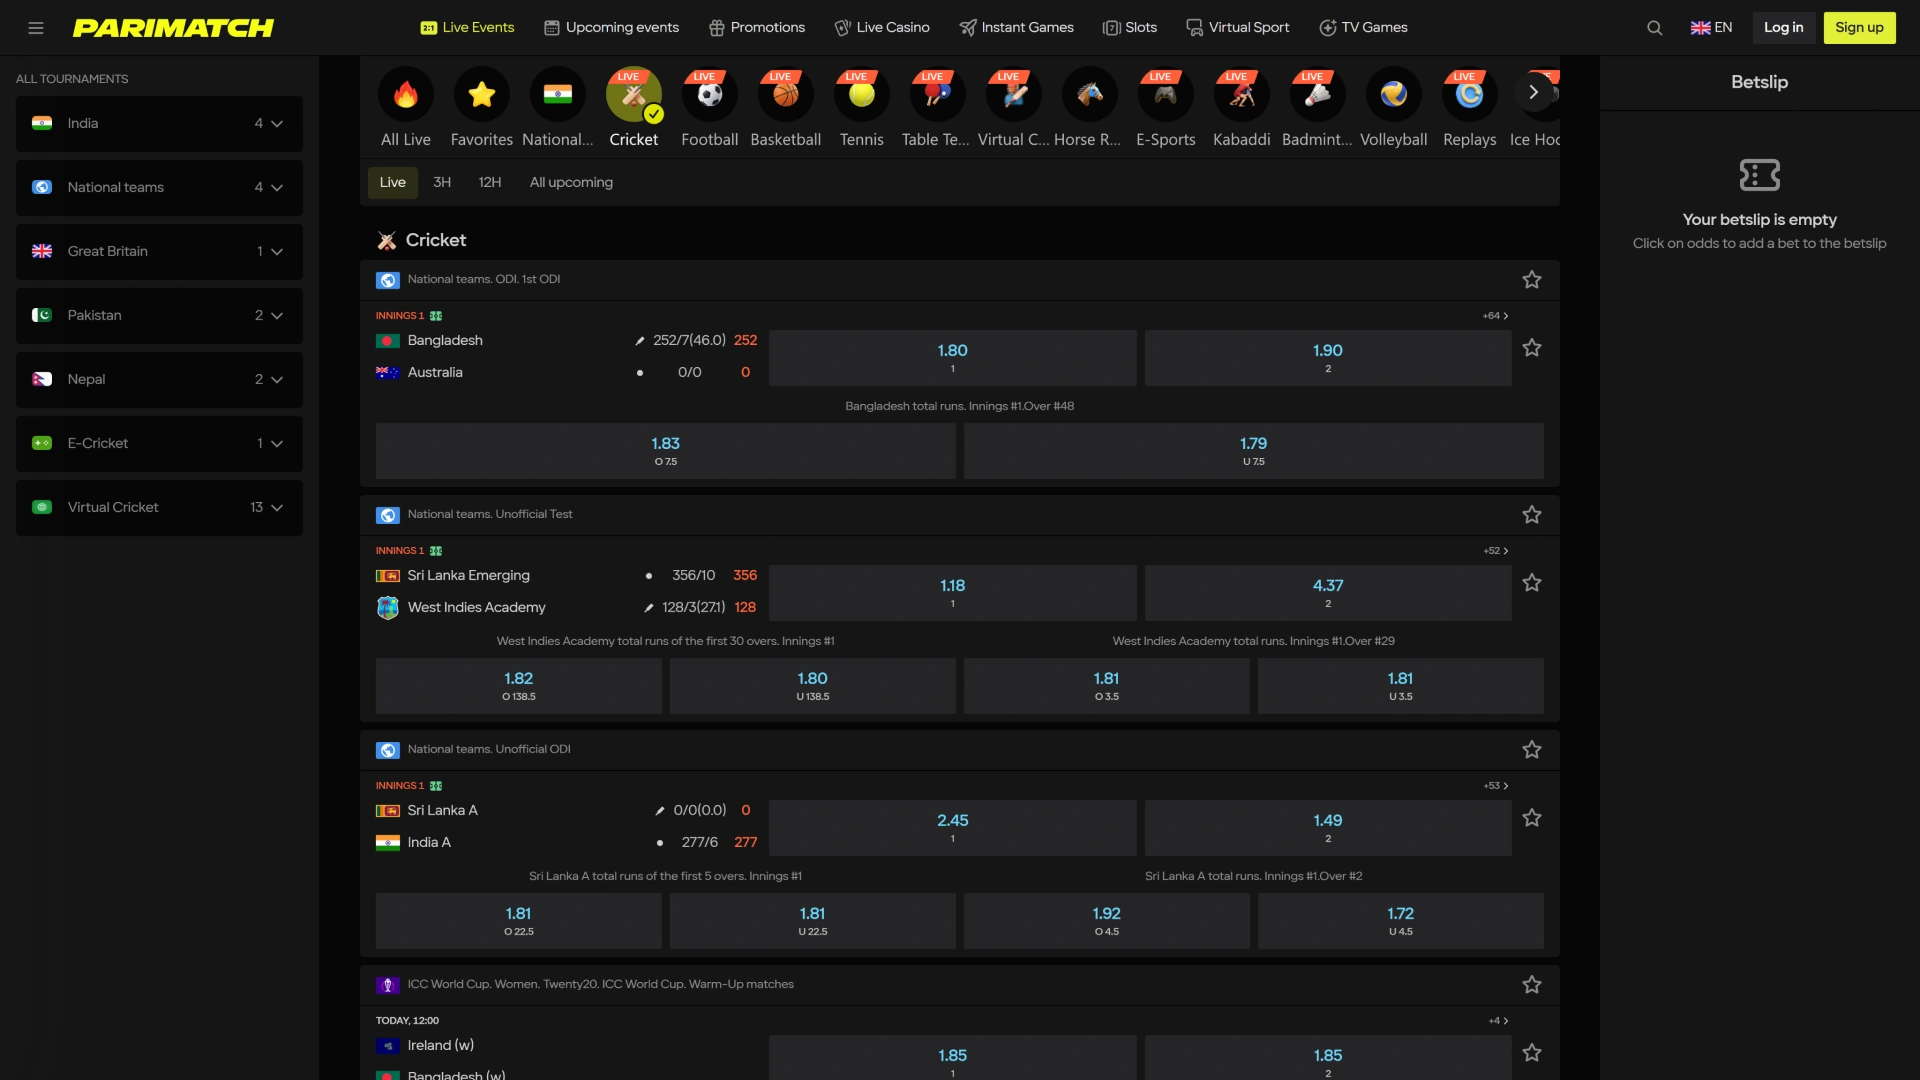
Task: Select the Cricket sport icon
Action: [x=634, y=94]
